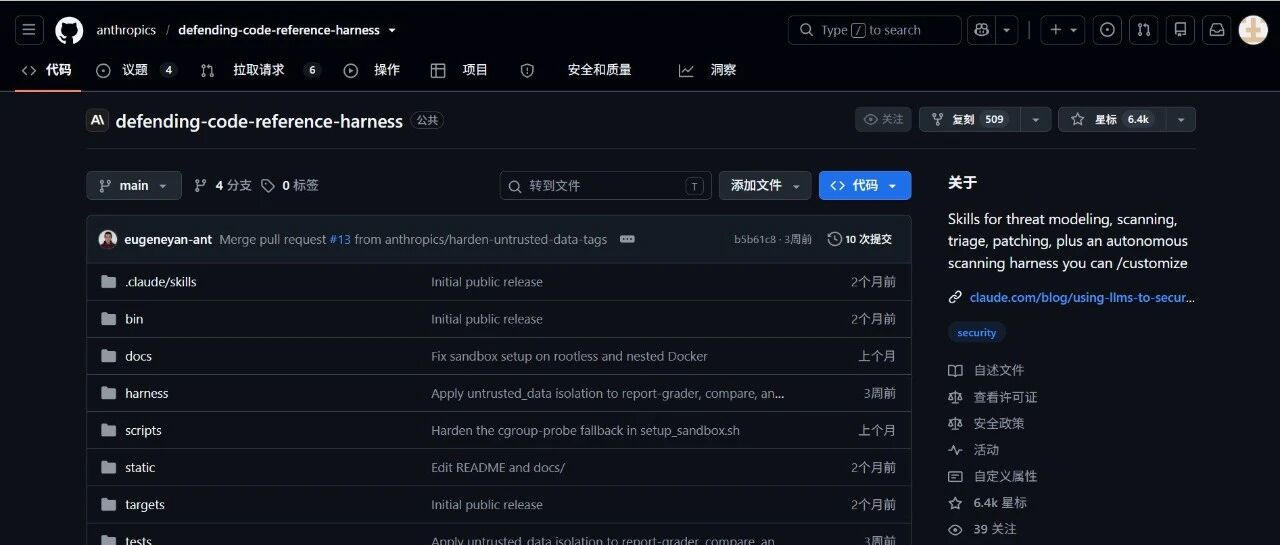Image resolution: width=1280 pixels, height=545 pixels.
Task: Open 安全政策 security policy link
Action: click(986, 423)
